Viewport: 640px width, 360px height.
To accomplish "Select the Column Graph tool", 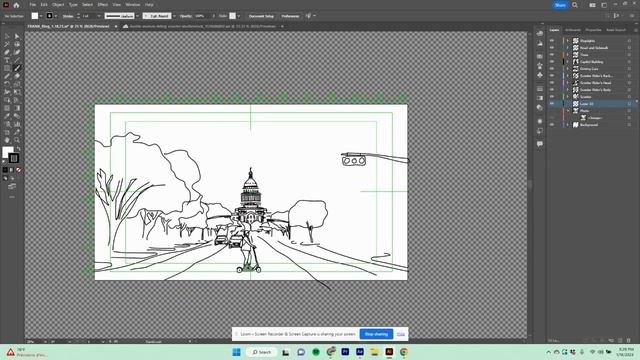I will 17,124.
